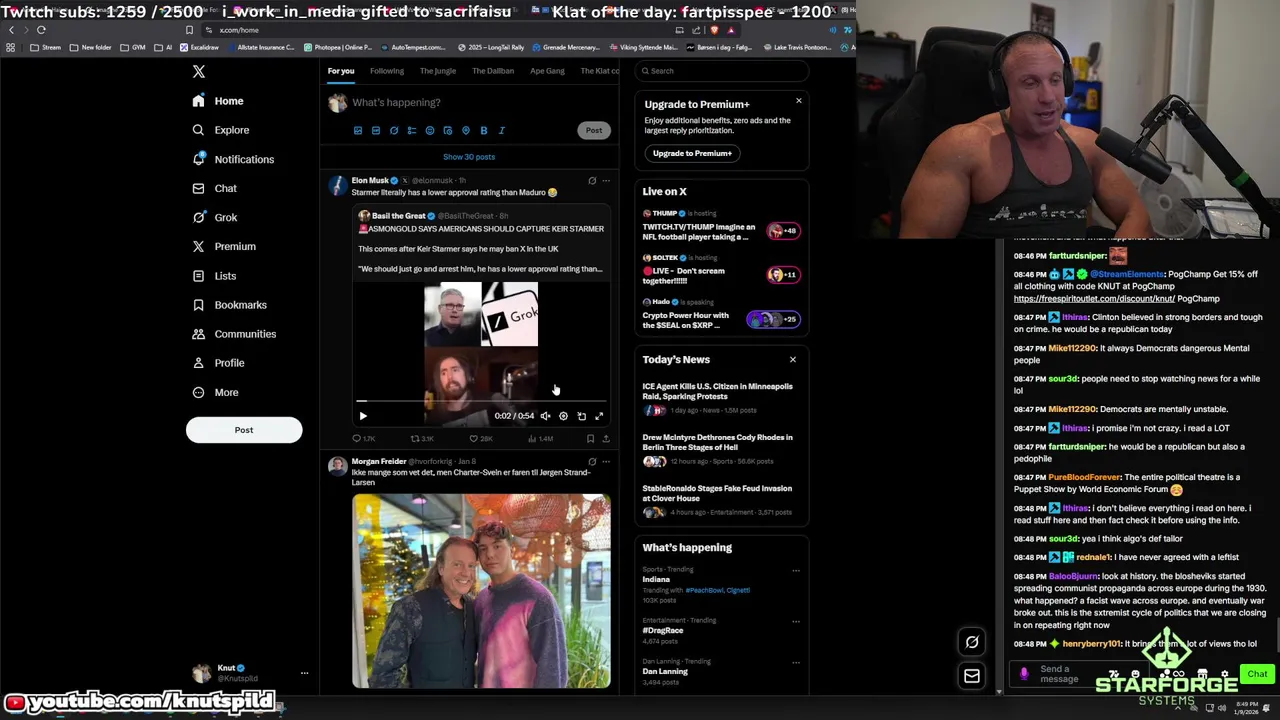The image size is (1280, 720).
Task: Open Notifications in the sidebar
Action: (x=232, y=159)
